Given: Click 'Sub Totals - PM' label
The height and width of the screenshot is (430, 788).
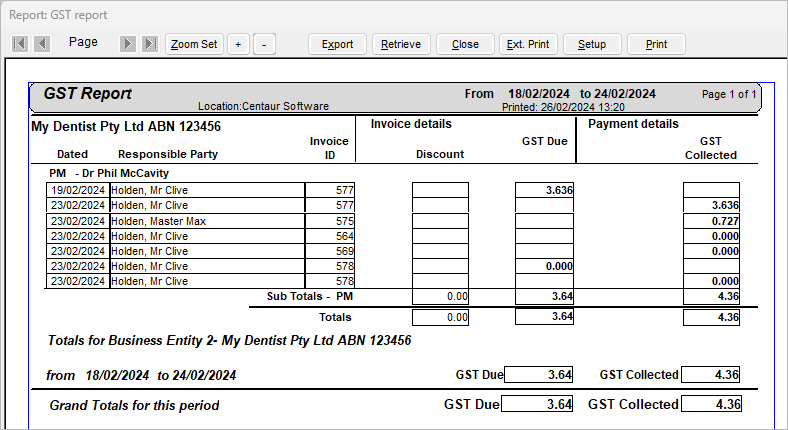Looking at the screenshot, I should coord(310,296).
